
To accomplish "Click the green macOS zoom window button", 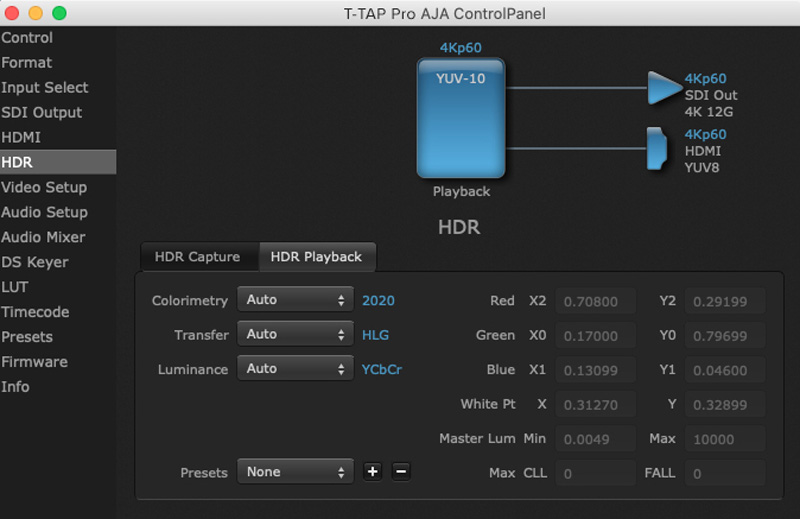I will (59, 13).
